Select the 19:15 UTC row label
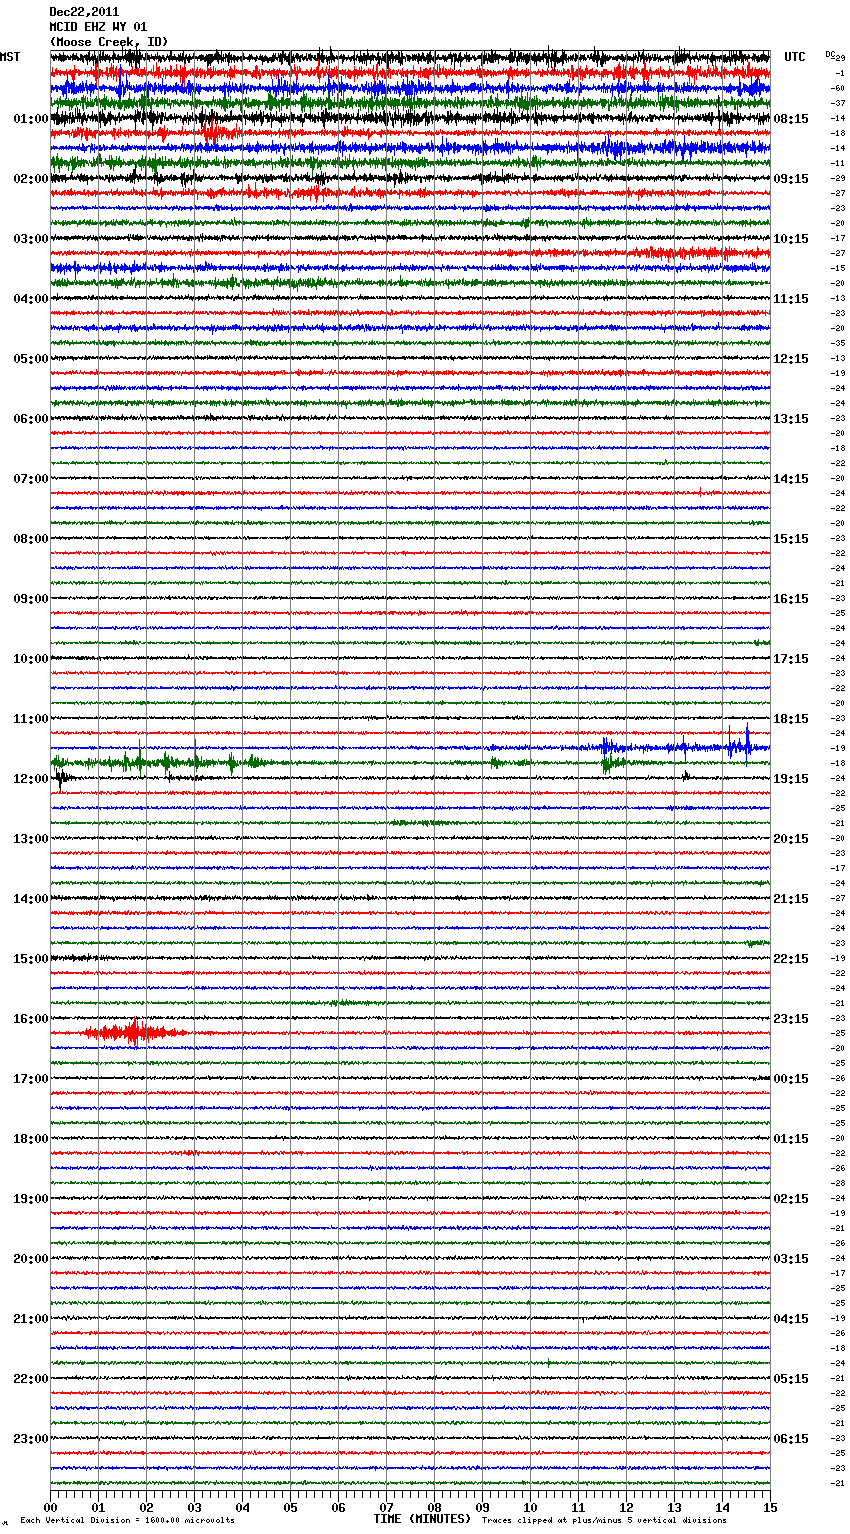850x1534 pixels. [791, 779]
